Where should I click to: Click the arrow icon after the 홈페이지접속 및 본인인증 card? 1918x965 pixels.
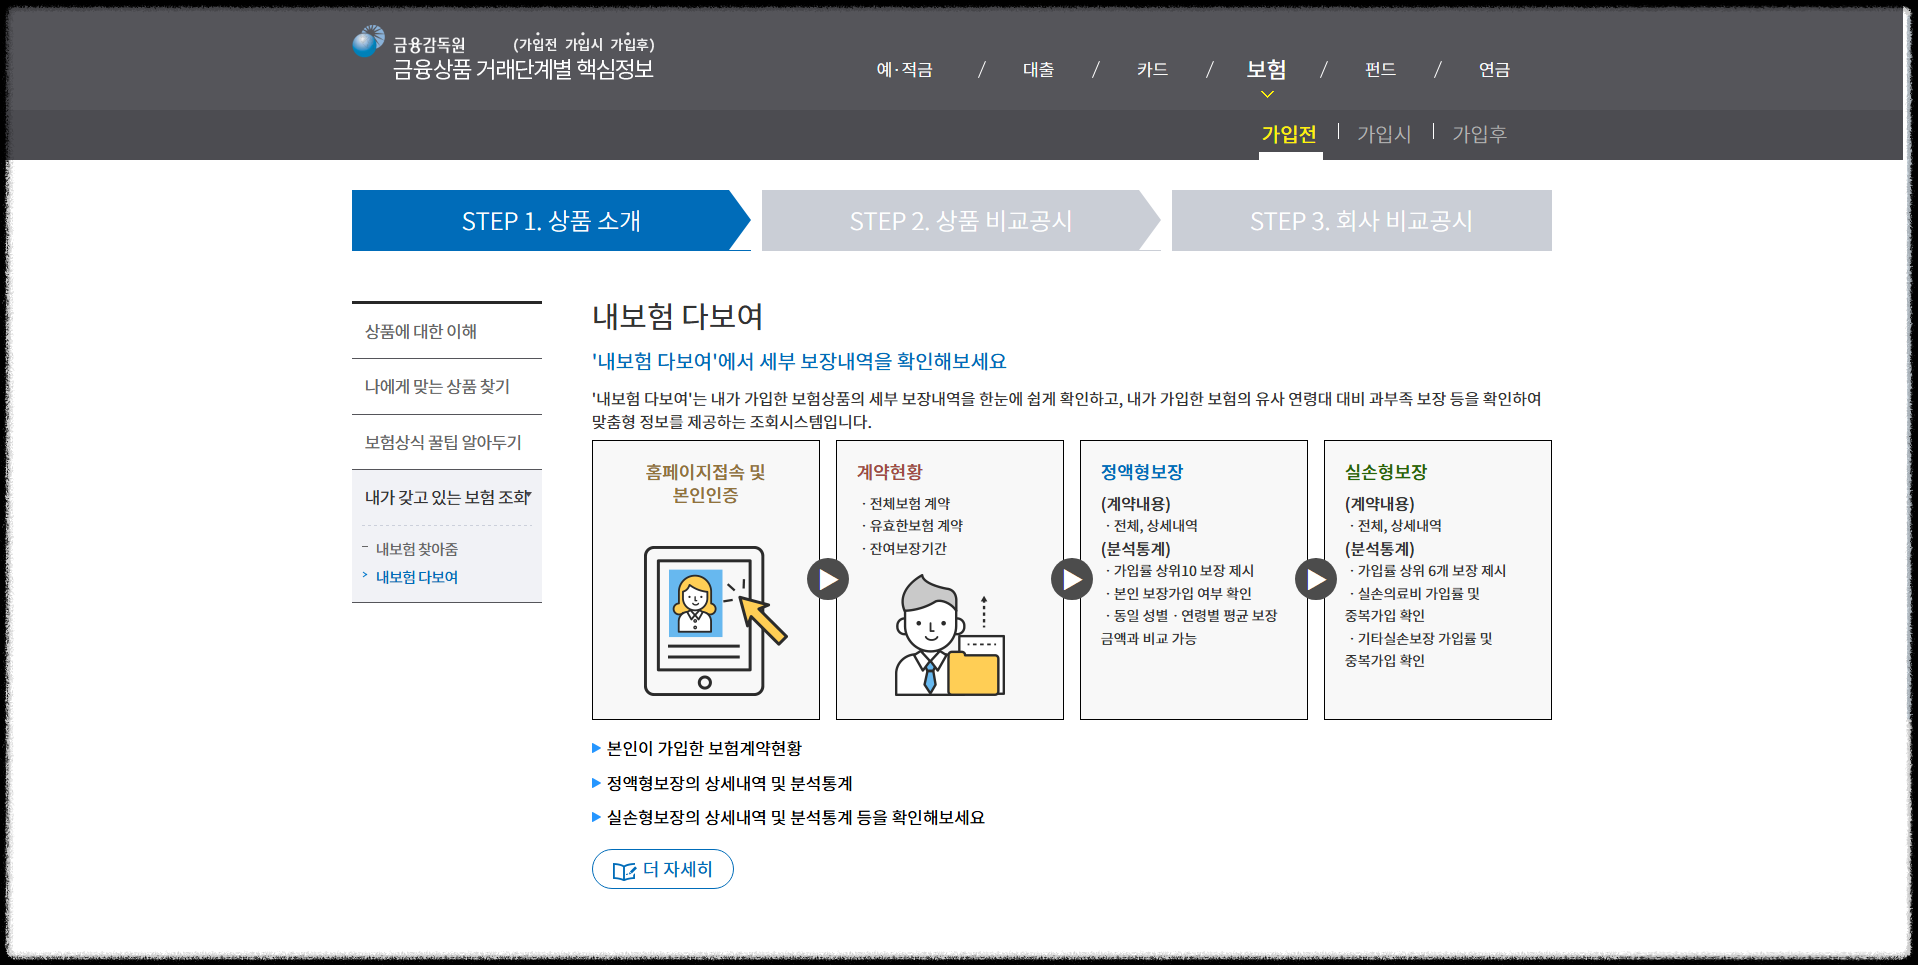pyautogui.click(x=828, y=579)
